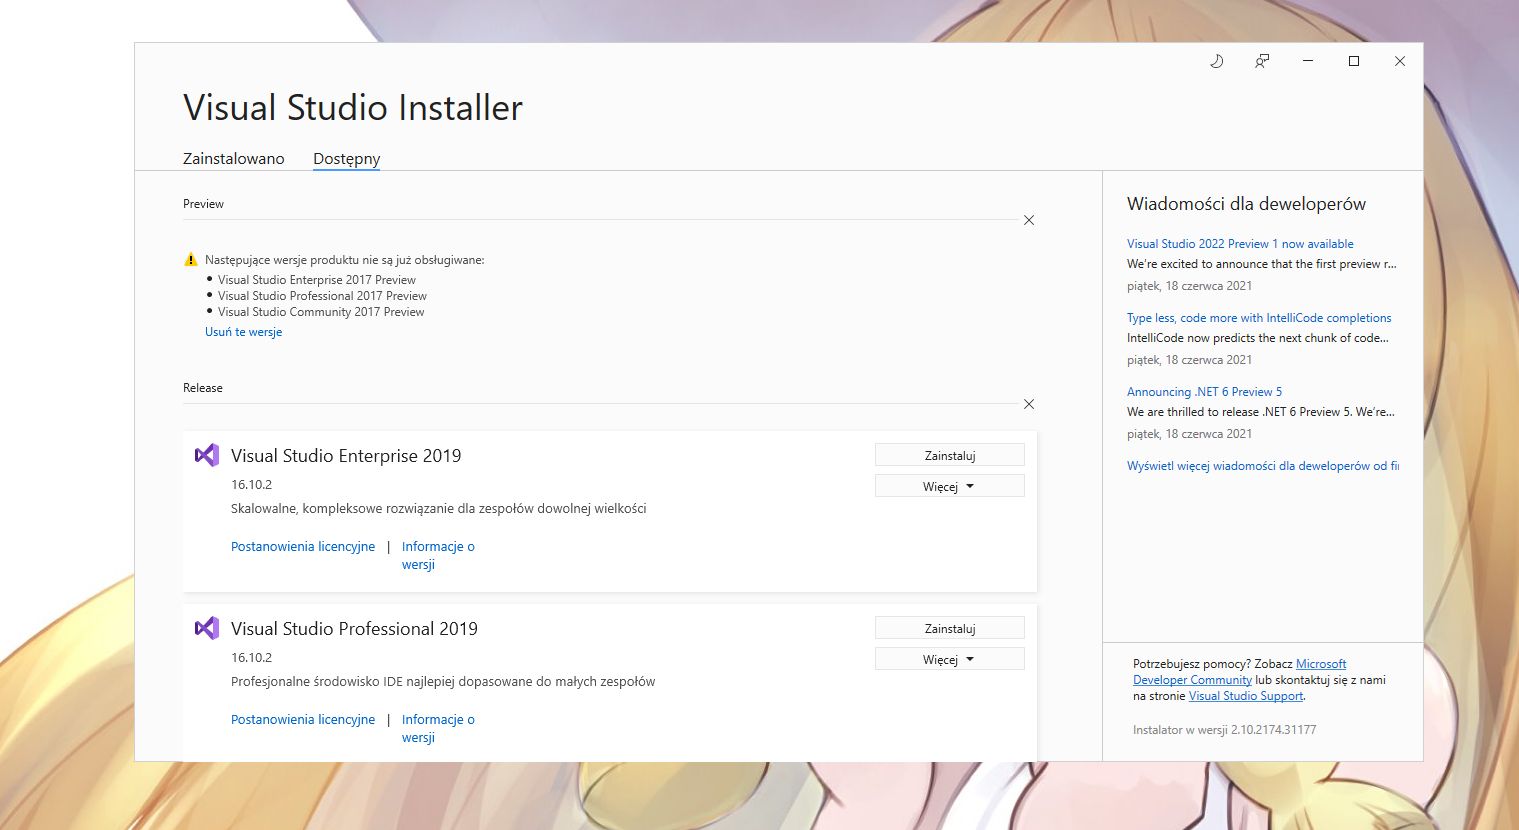Collapse the Release section with X icon
1519x830 pixels.
point(1029,404)
